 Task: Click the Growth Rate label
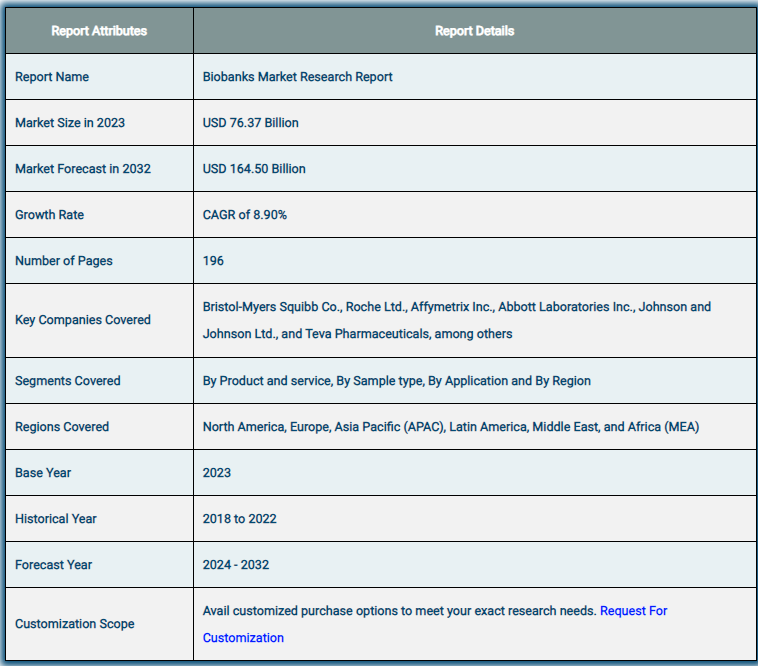click(49, 215)
